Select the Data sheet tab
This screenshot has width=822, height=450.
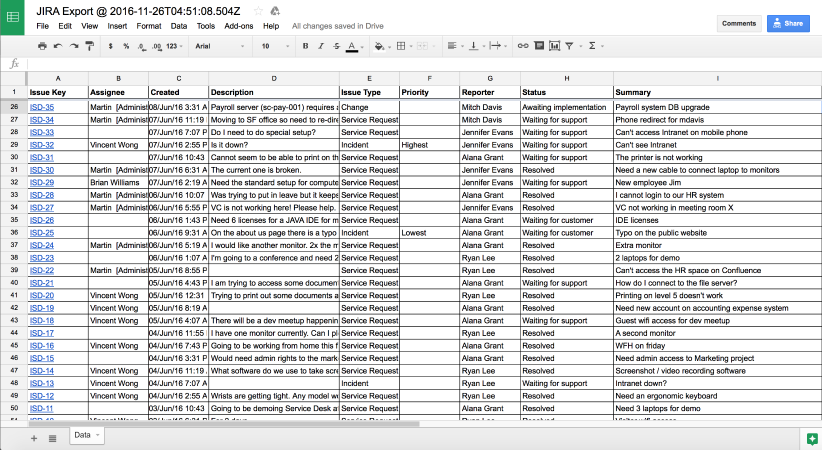(x=87, y=435)
